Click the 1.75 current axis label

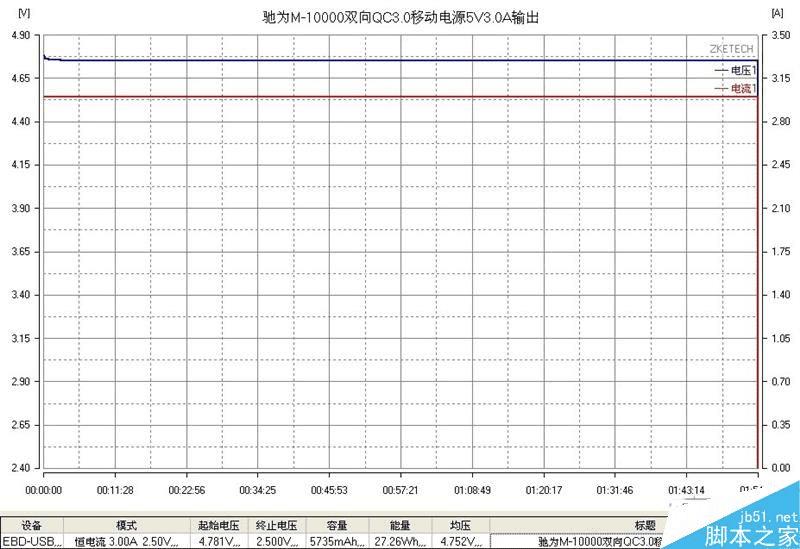coord(781,252)
